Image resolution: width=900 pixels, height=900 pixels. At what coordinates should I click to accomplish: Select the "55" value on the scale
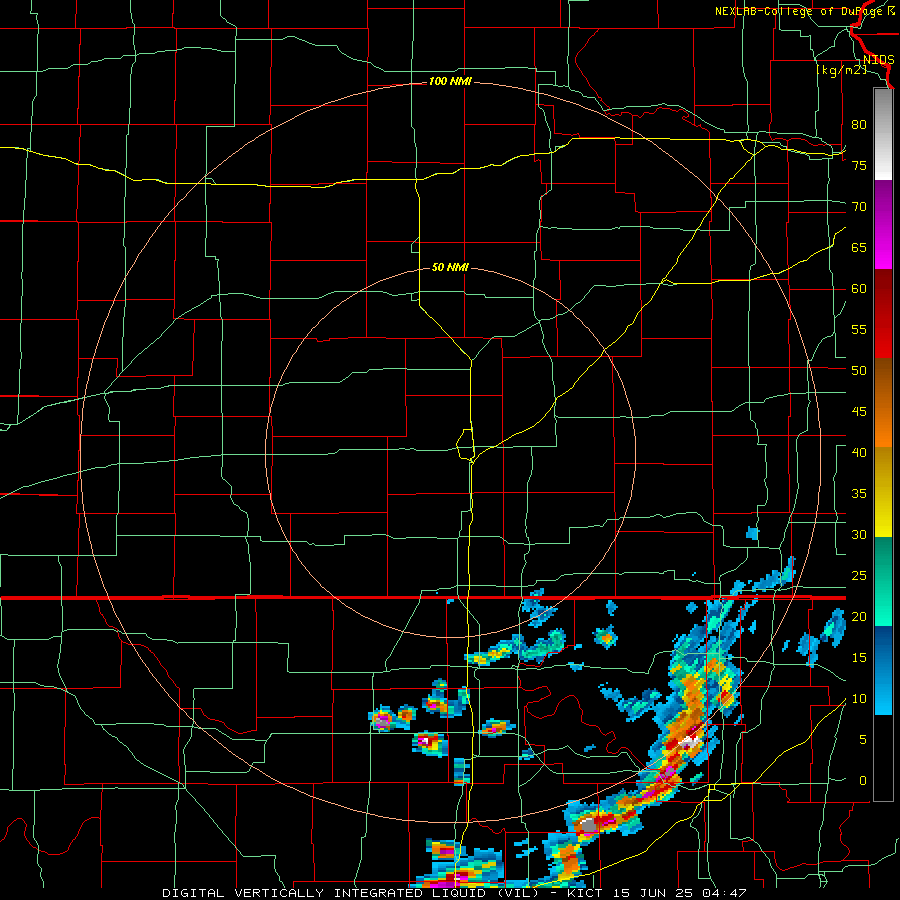pos(859,329)
